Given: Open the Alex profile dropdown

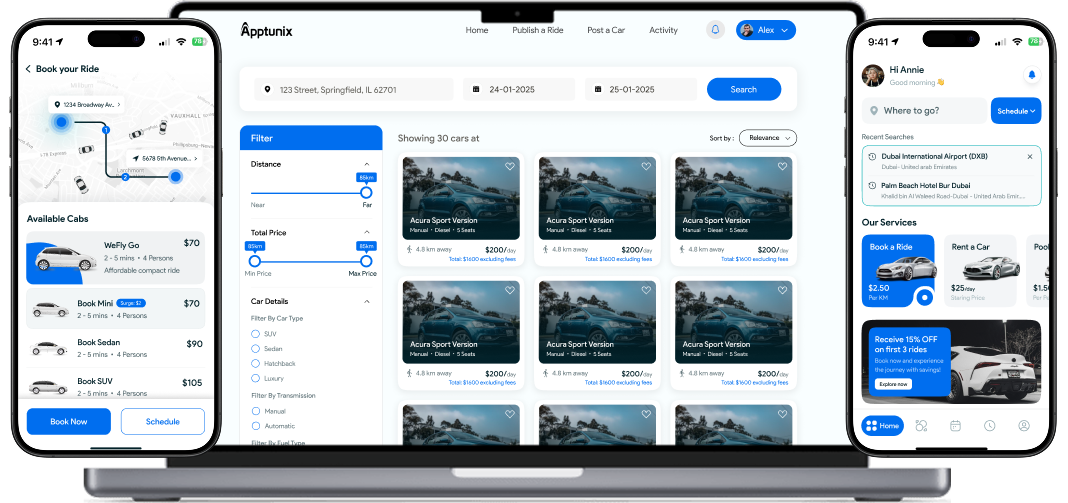Looking at the screenshot, I should tap(766, 30).
